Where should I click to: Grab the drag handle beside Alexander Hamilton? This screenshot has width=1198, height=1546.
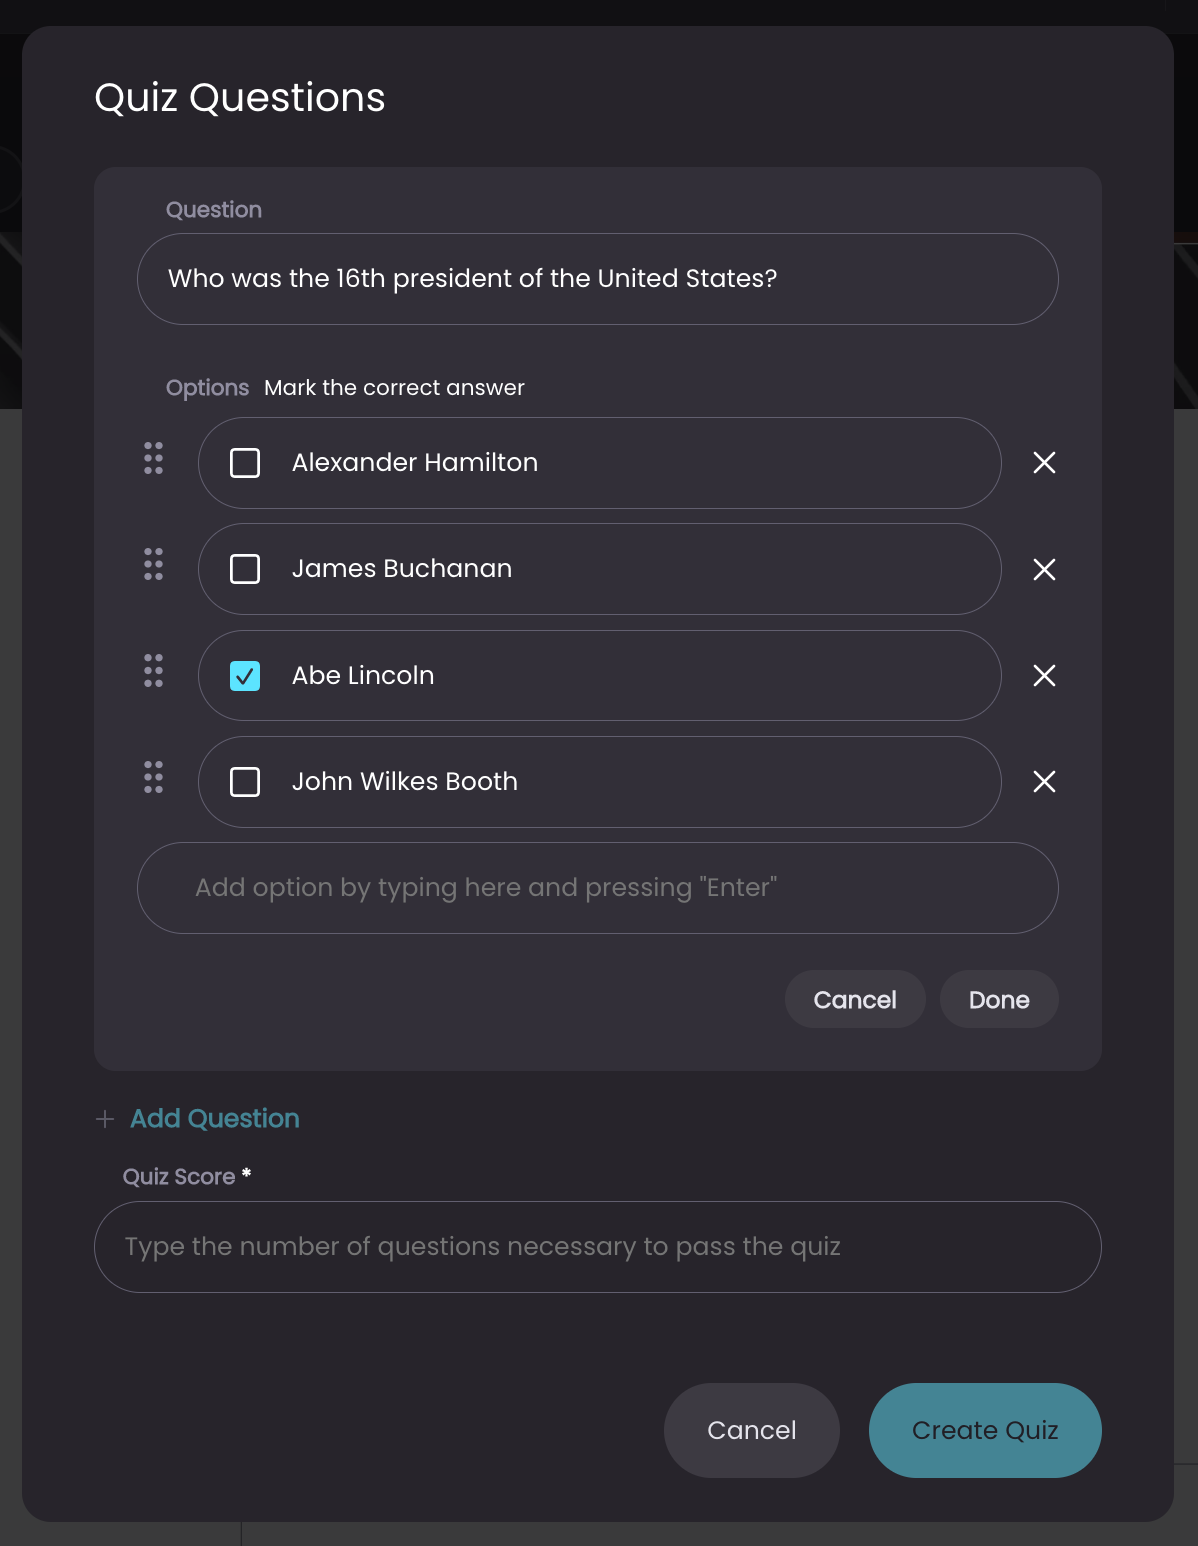[x=153, y=458]
